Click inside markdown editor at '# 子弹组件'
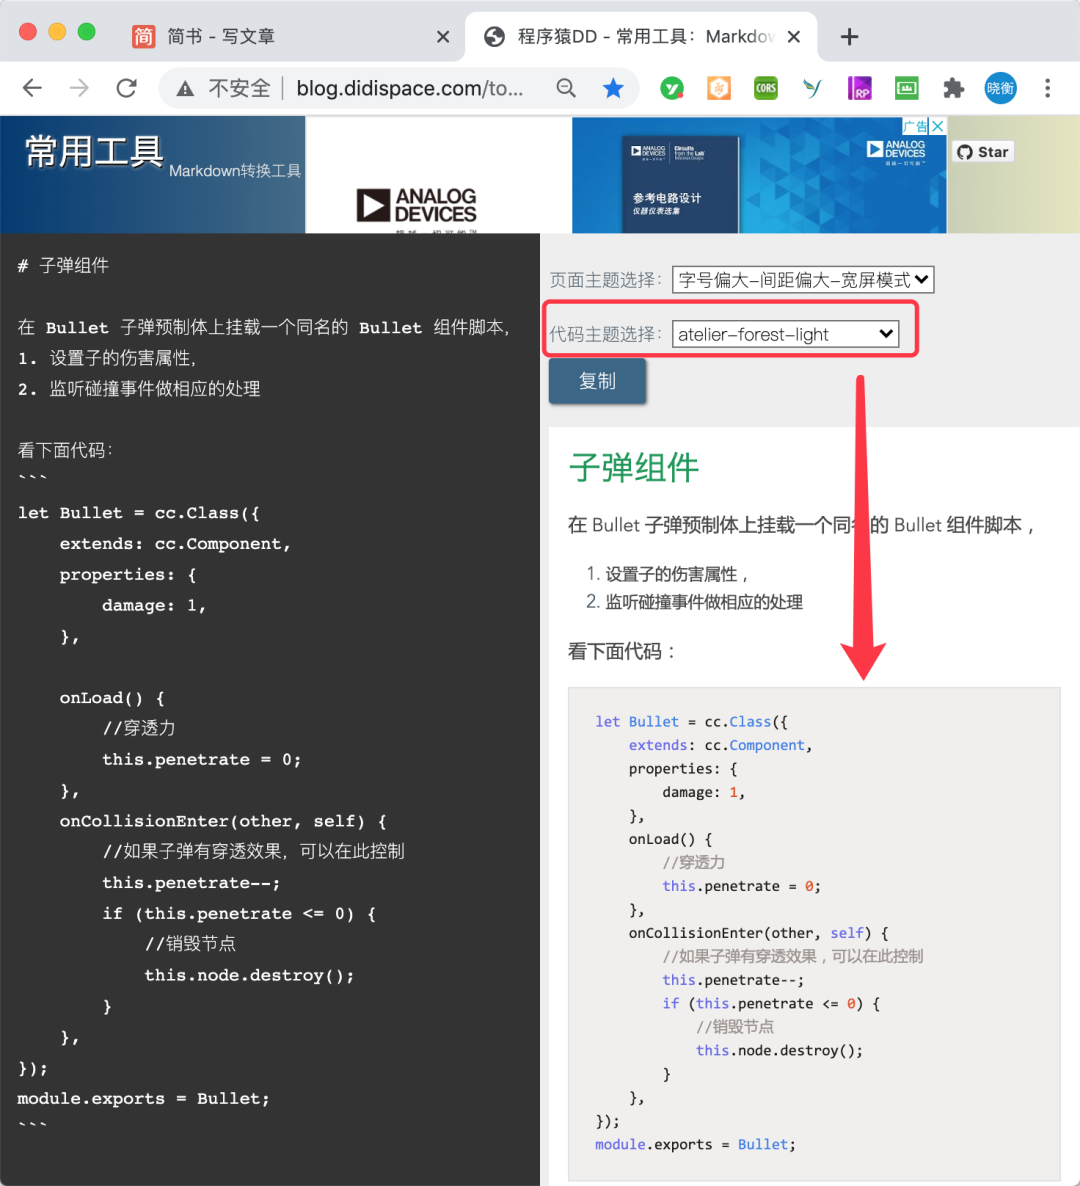1080x1186 pixels. point(64,265)
